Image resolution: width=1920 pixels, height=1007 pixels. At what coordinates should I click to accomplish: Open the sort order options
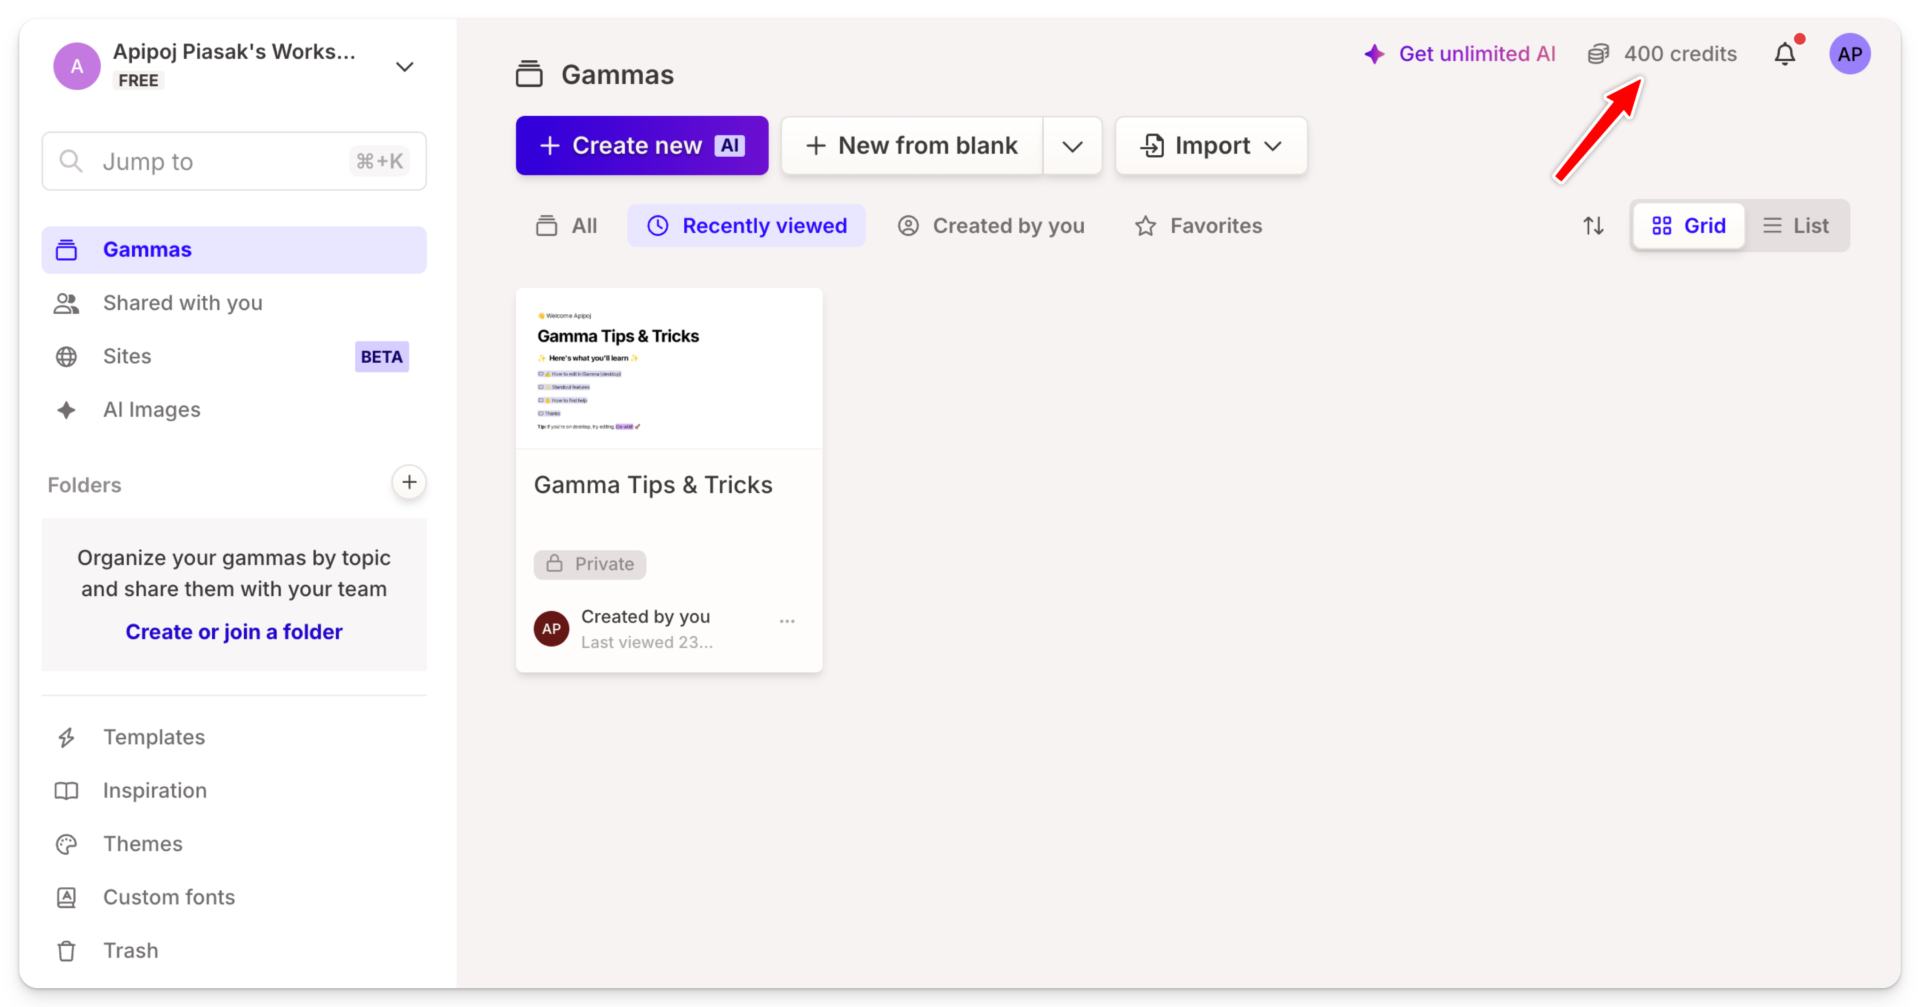[1593, 225]
